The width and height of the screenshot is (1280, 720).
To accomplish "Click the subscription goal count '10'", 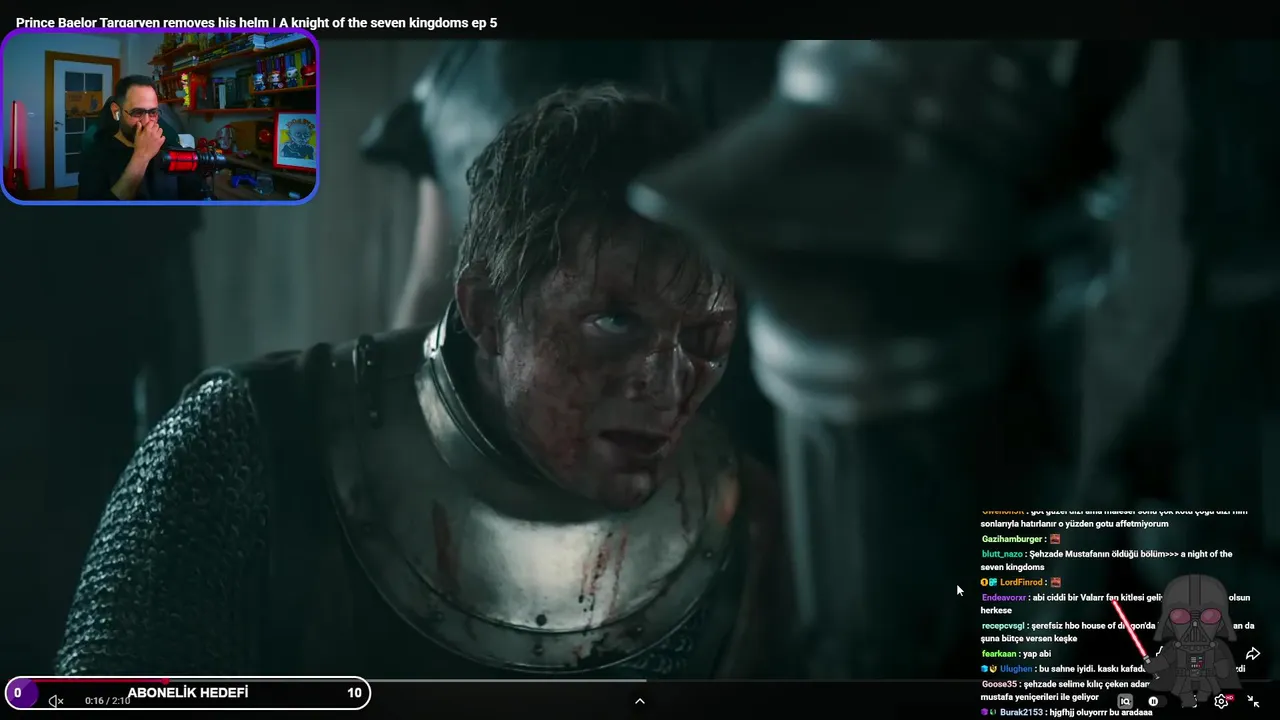I will pos(354,693).
